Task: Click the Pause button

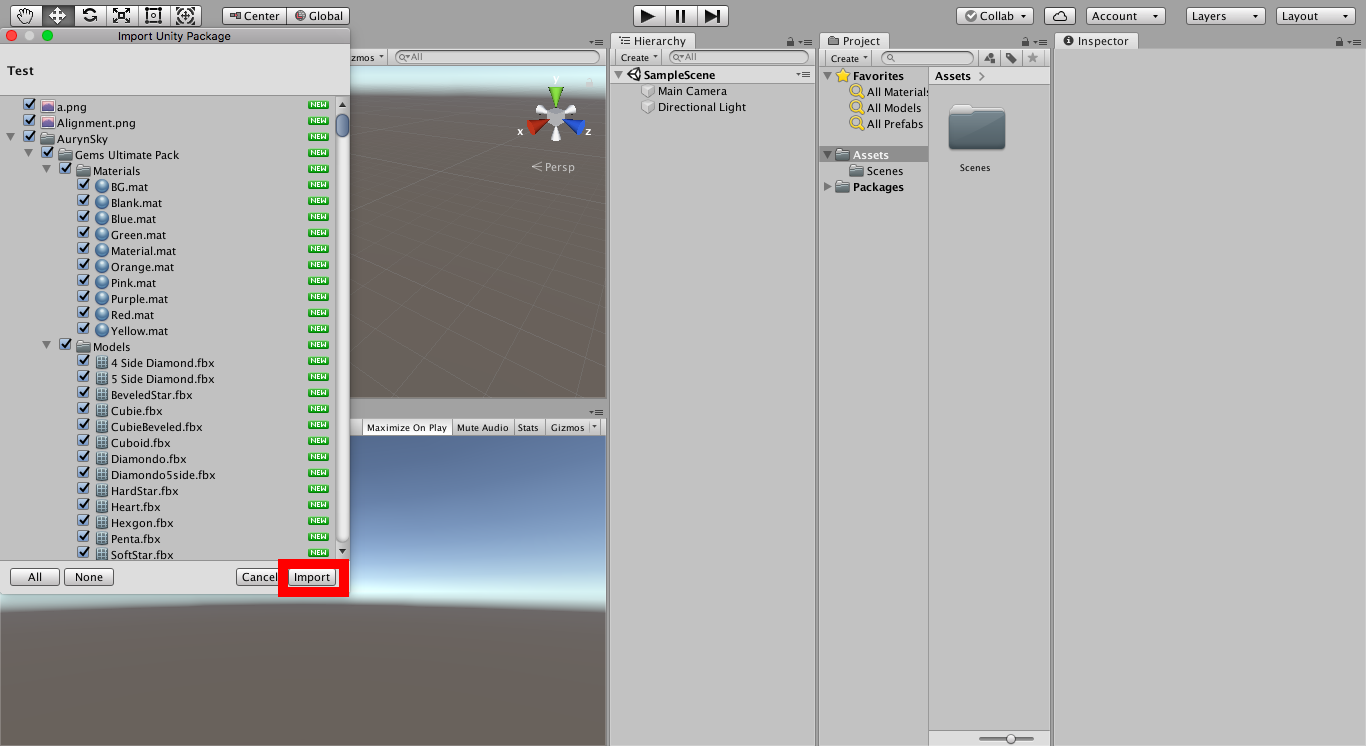Action: [x=681, y=16]
